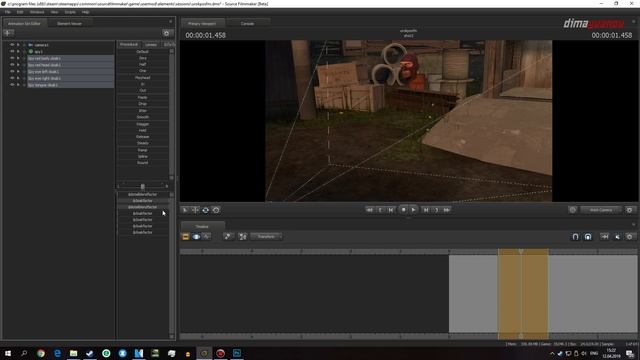
Task: Toggle visibility eye for Spy tongue cloak1
Action: point(12,85)
